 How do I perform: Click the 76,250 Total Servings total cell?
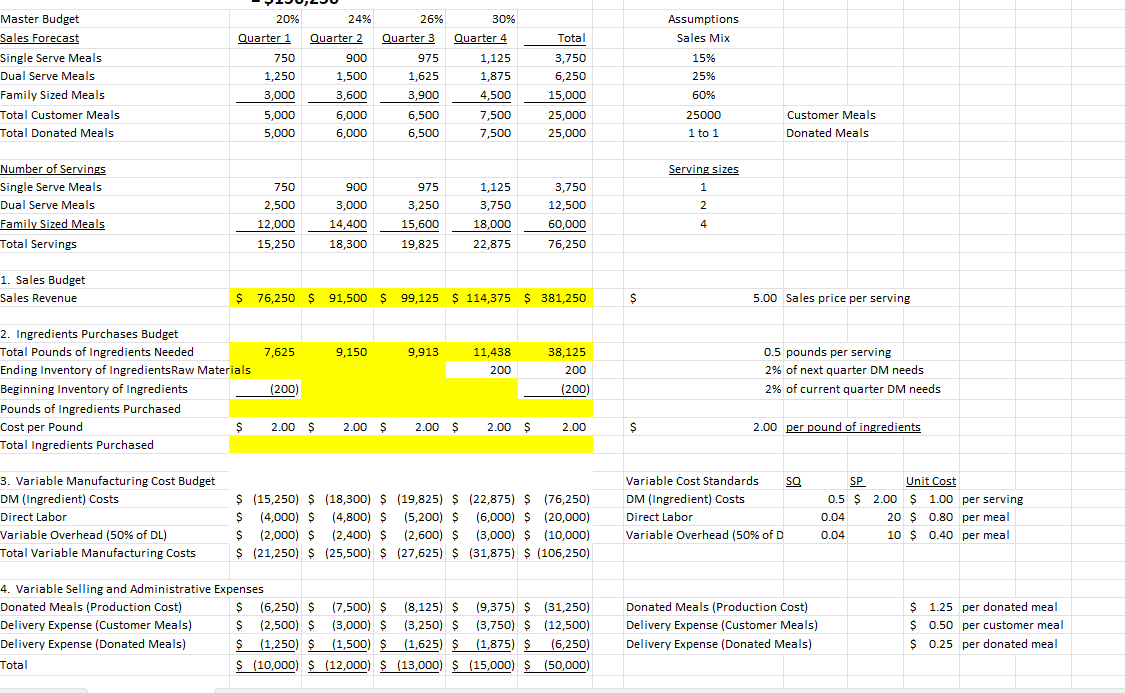[567, 244]
